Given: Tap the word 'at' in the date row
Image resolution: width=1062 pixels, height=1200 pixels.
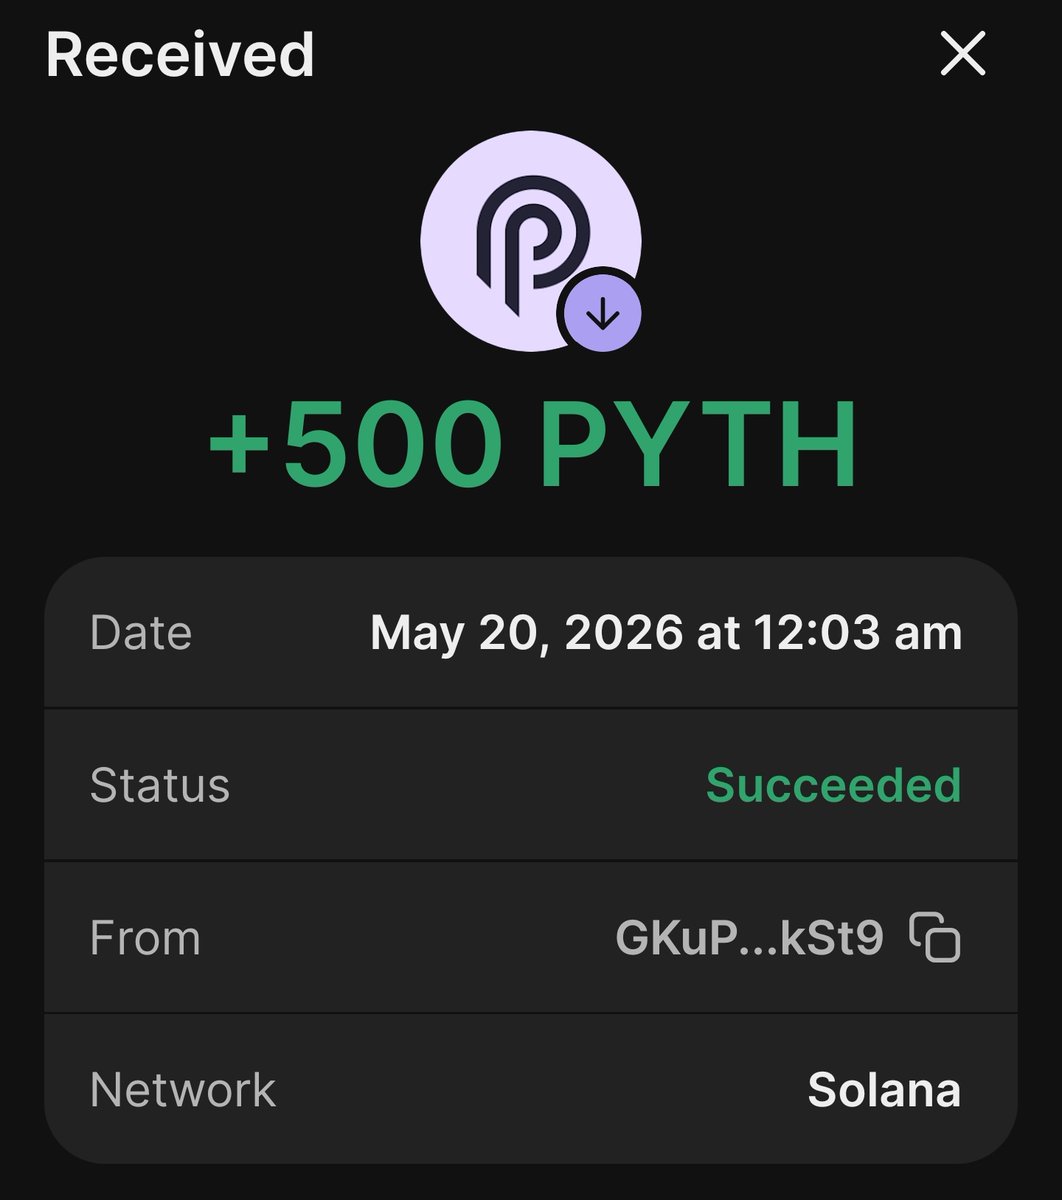Looking at the screenshot, I should (718, 634).
